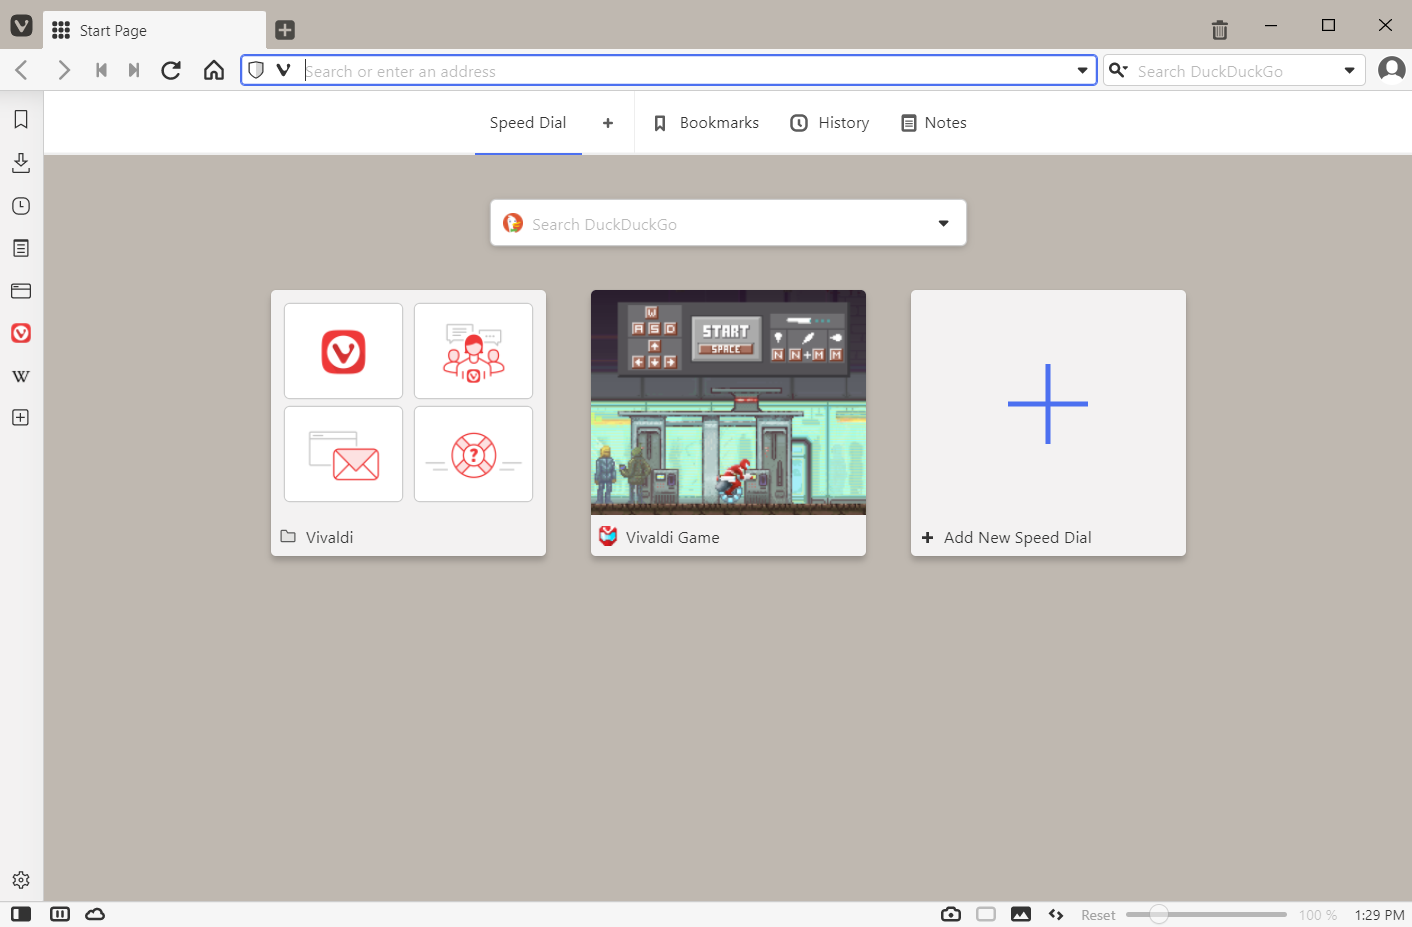Screen dimensions: 1412x927
Task: Open the Vivaldi speed dial folder
Action: coord(408,423)
